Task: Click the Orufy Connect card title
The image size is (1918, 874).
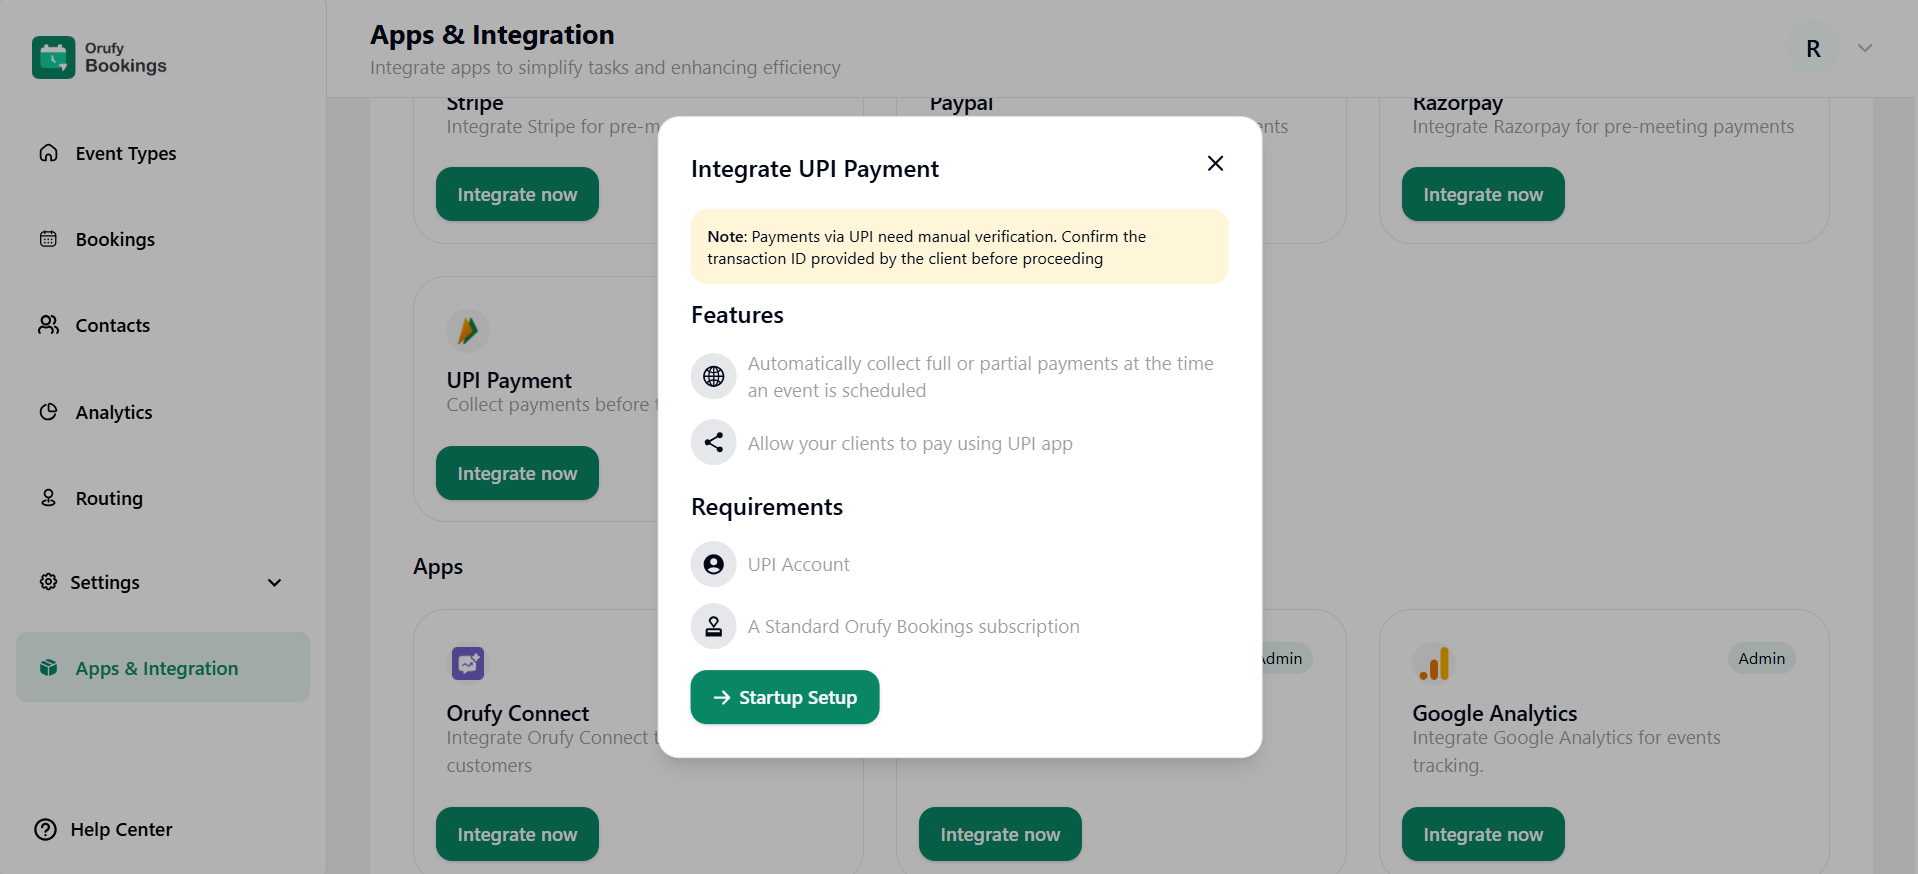Action: [x=518, y=713]
